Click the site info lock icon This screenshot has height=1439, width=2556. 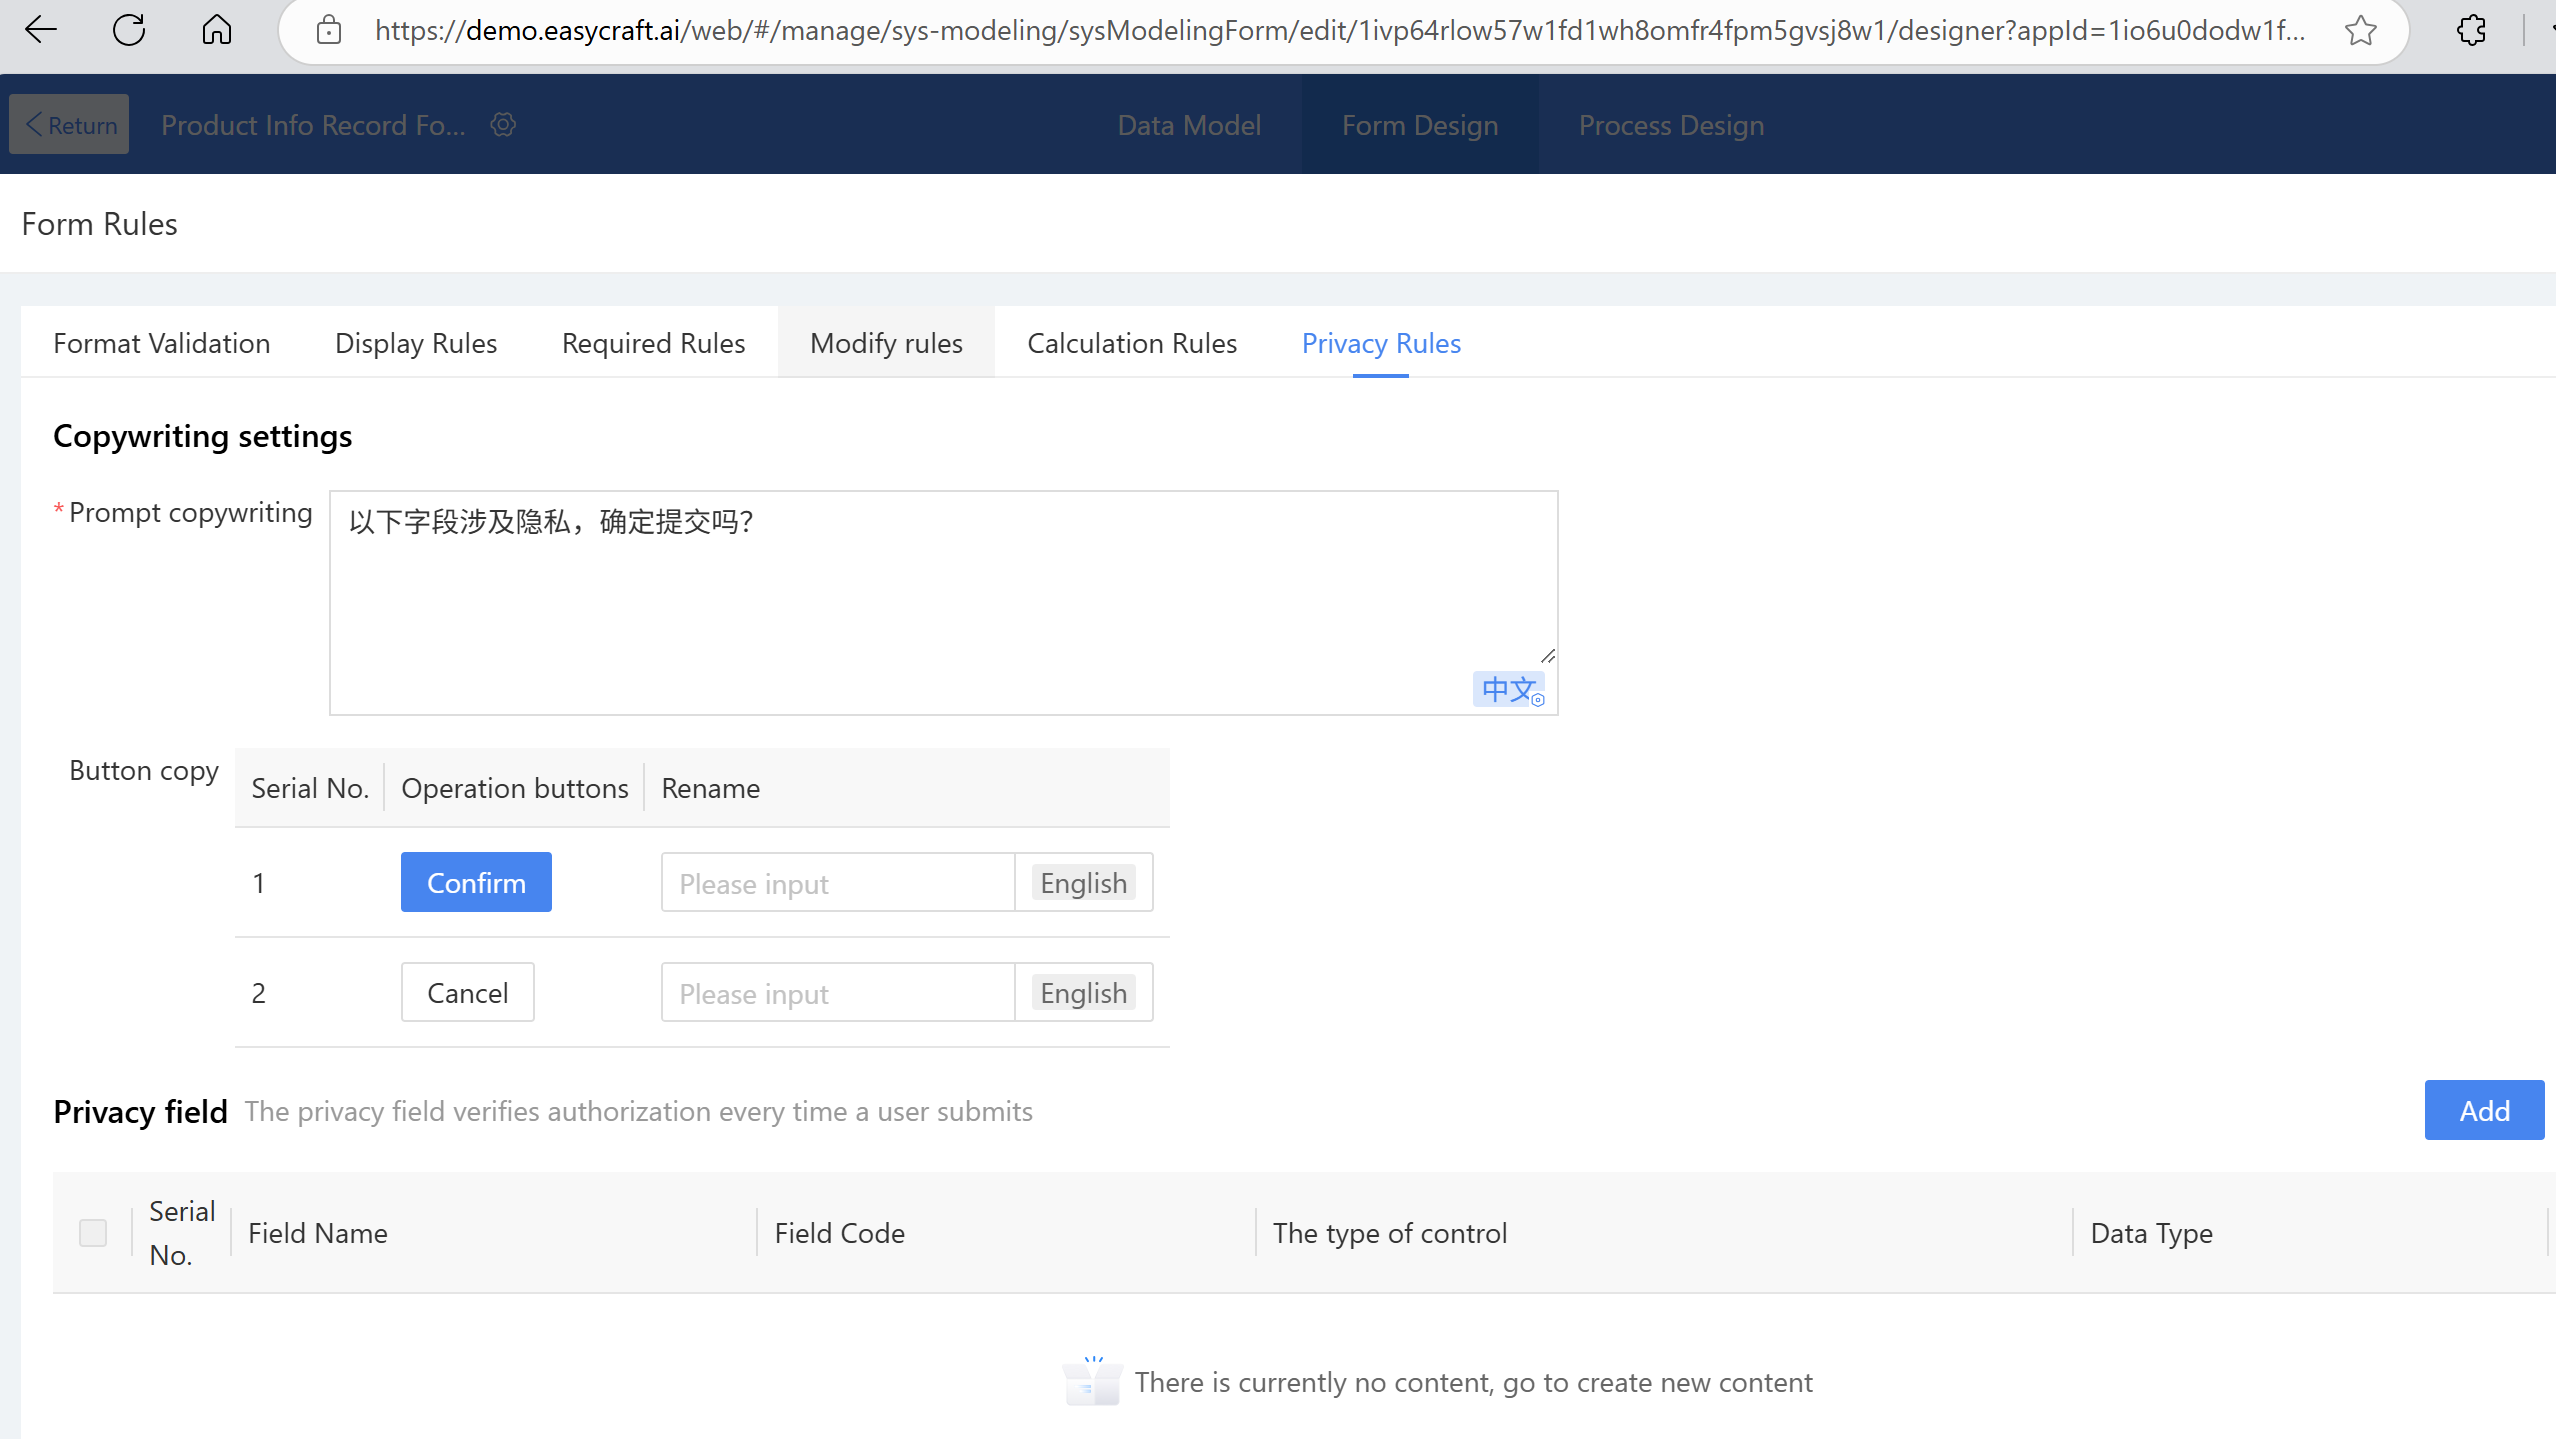pos(328,30)
